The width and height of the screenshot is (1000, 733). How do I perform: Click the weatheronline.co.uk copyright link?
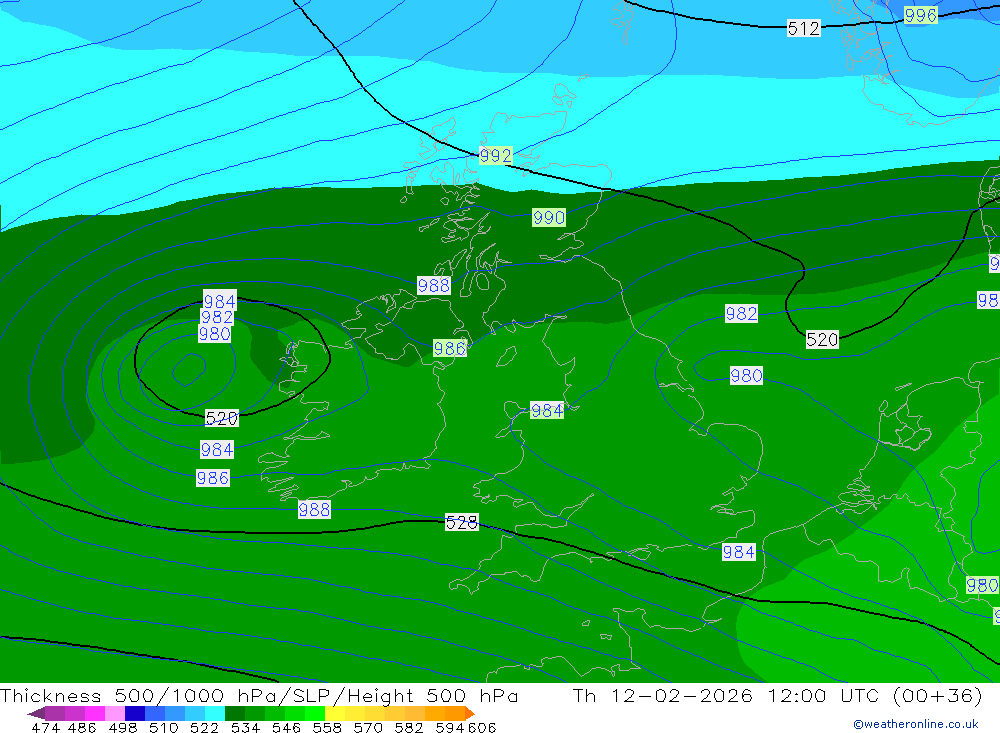pyautogui.click(x=916, y=724)
